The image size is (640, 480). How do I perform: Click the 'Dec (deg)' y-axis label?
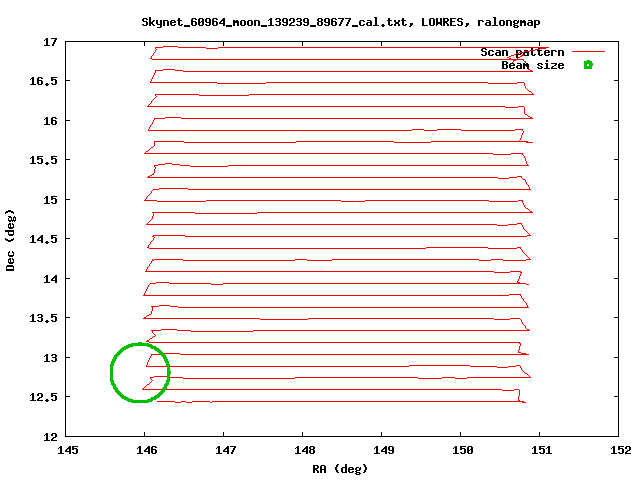pos(11,240)
